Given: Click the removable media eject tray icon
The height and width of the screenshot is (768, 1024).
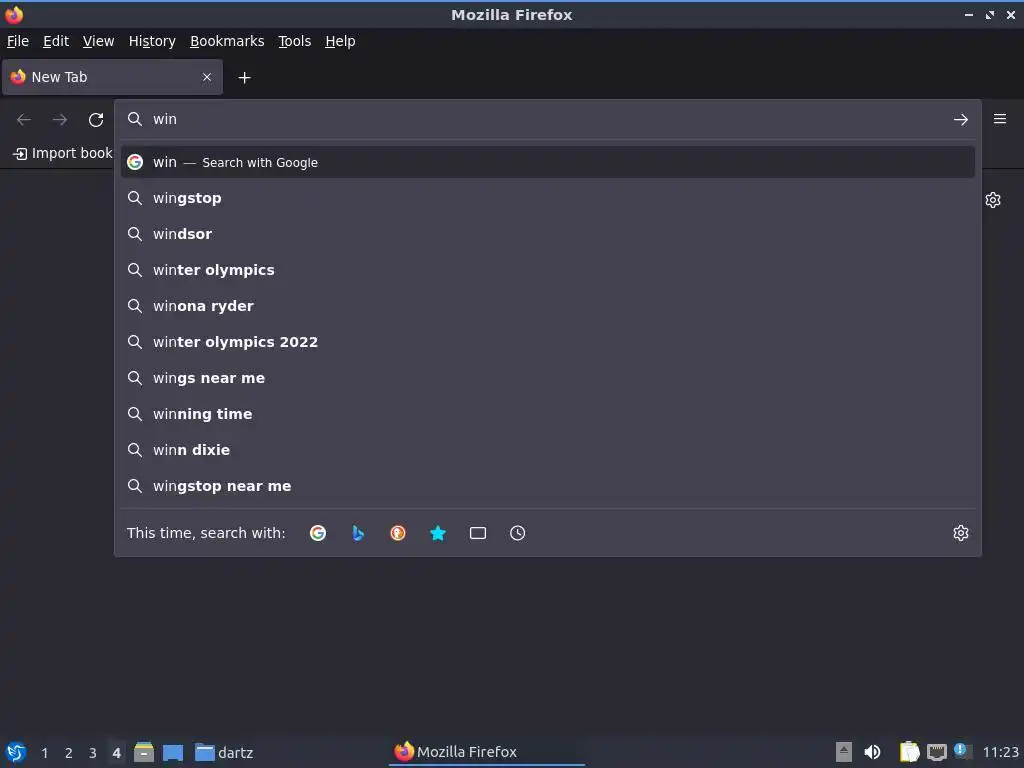Looking at the screenshot, I should (844, 752).
